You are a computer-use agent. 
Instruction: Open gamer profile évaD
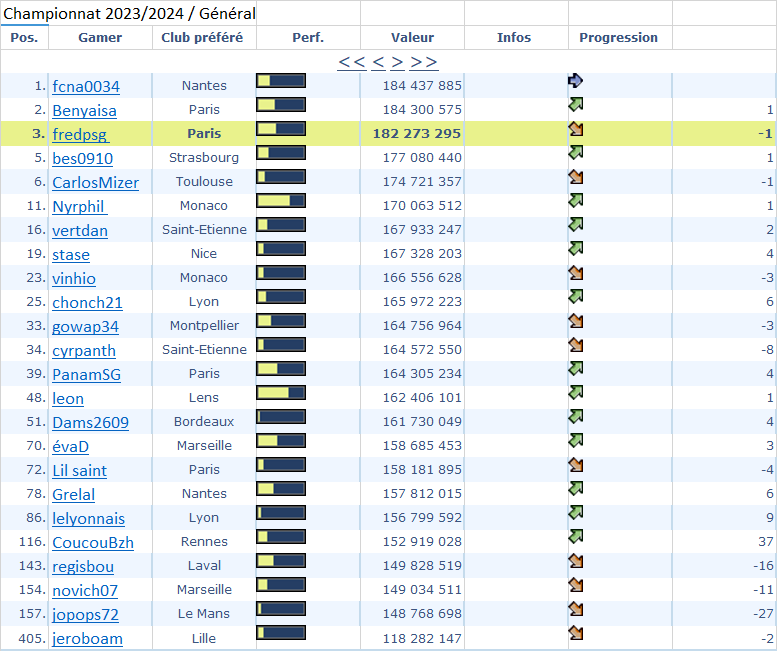pyautogui.click(x=71, y=446)
